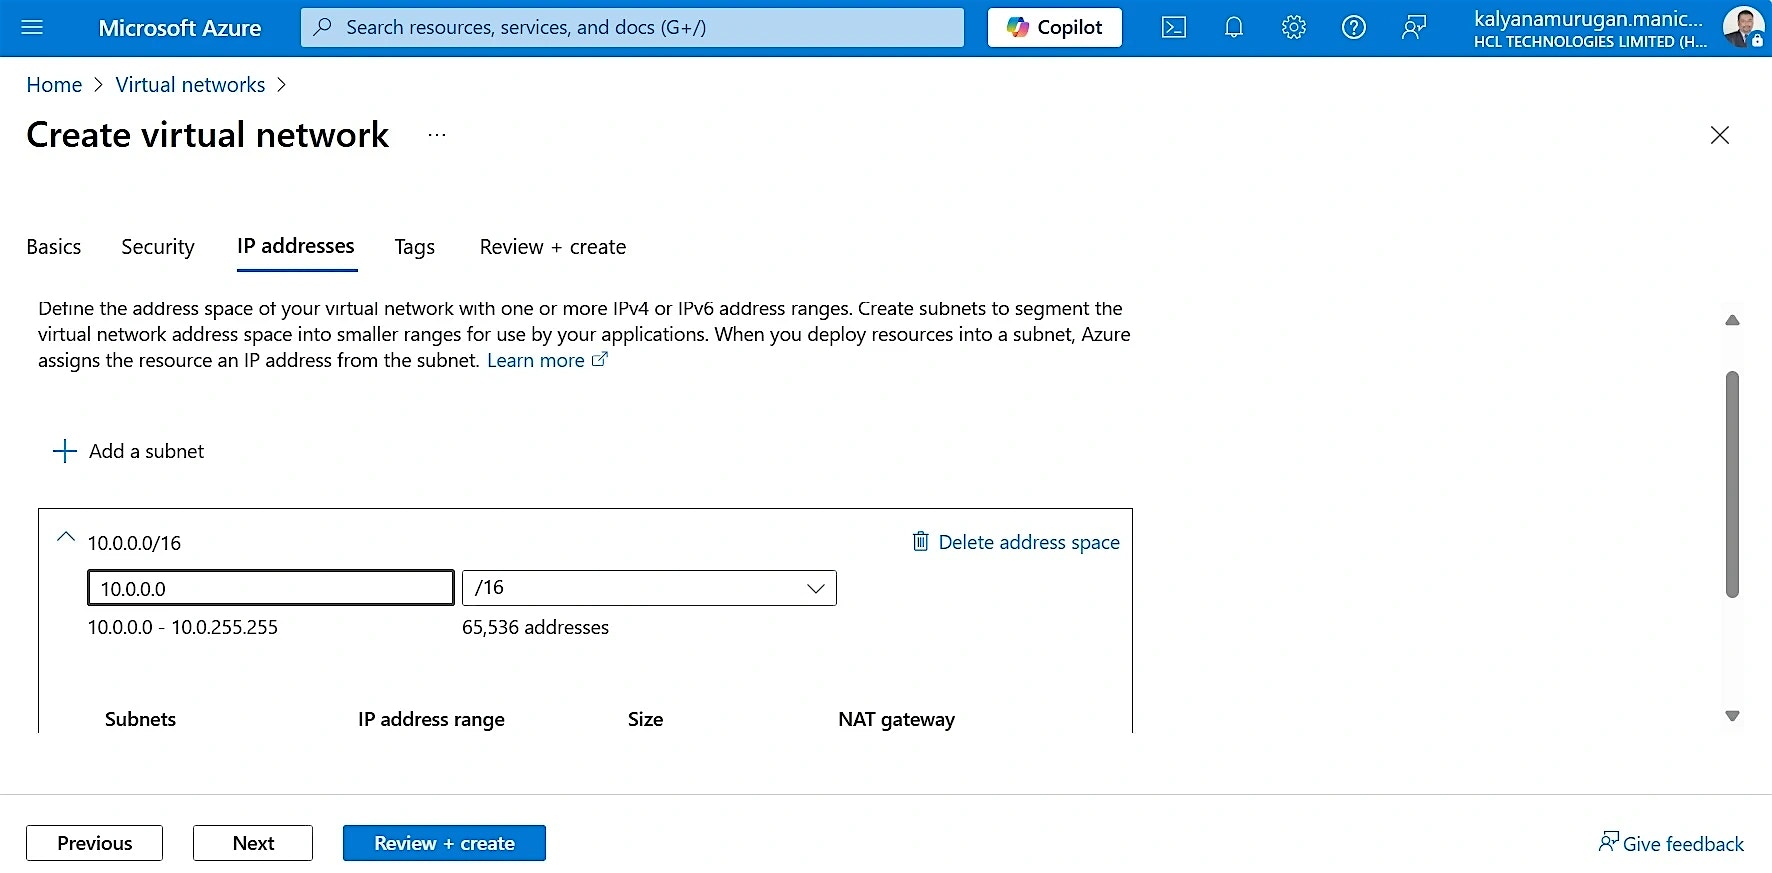Click the feedback icon in header
Viewport: 1772px width, 873px height.
coord(1413,27)
